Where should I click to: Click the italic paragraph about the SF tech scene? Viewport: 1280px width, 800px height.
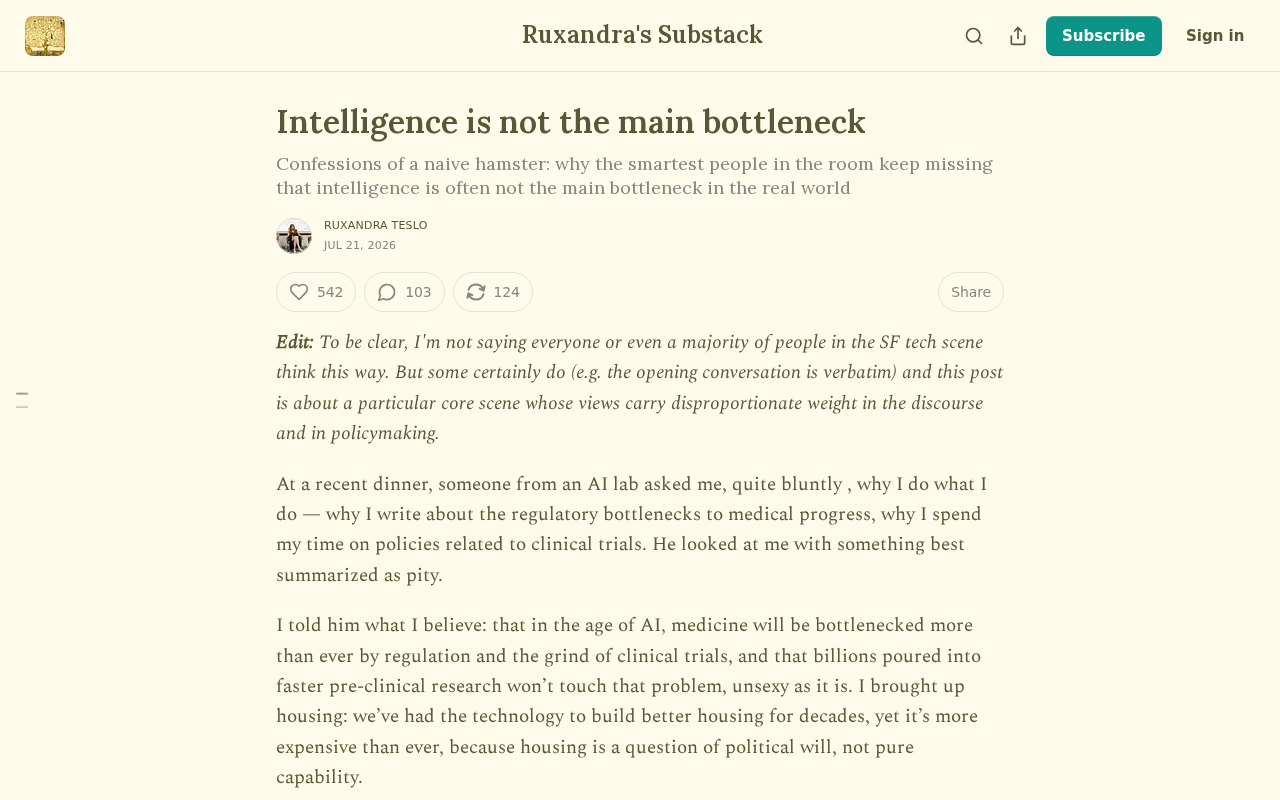[640, 388]
